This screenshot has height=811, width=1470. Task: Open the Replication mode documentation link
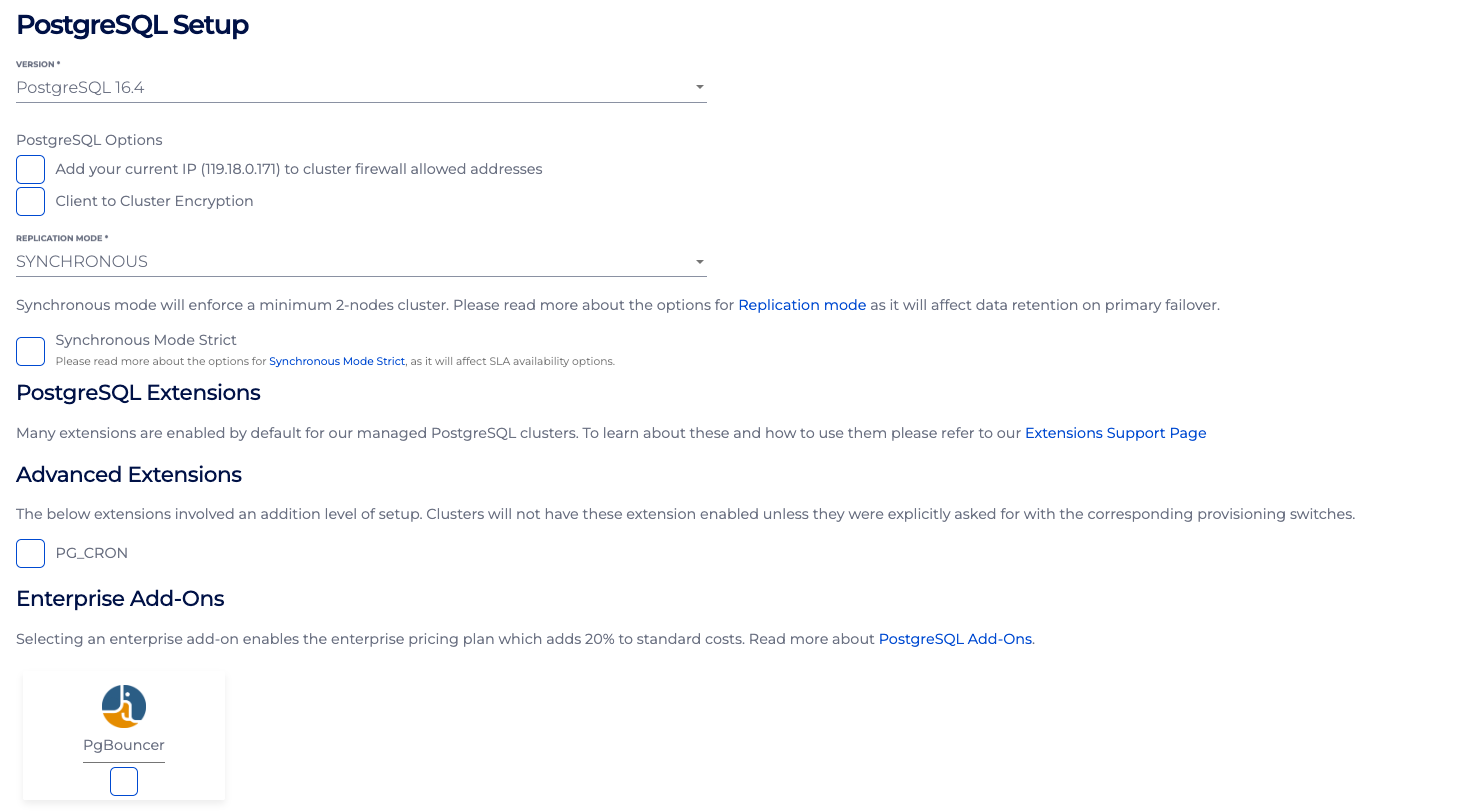[802, 305]
